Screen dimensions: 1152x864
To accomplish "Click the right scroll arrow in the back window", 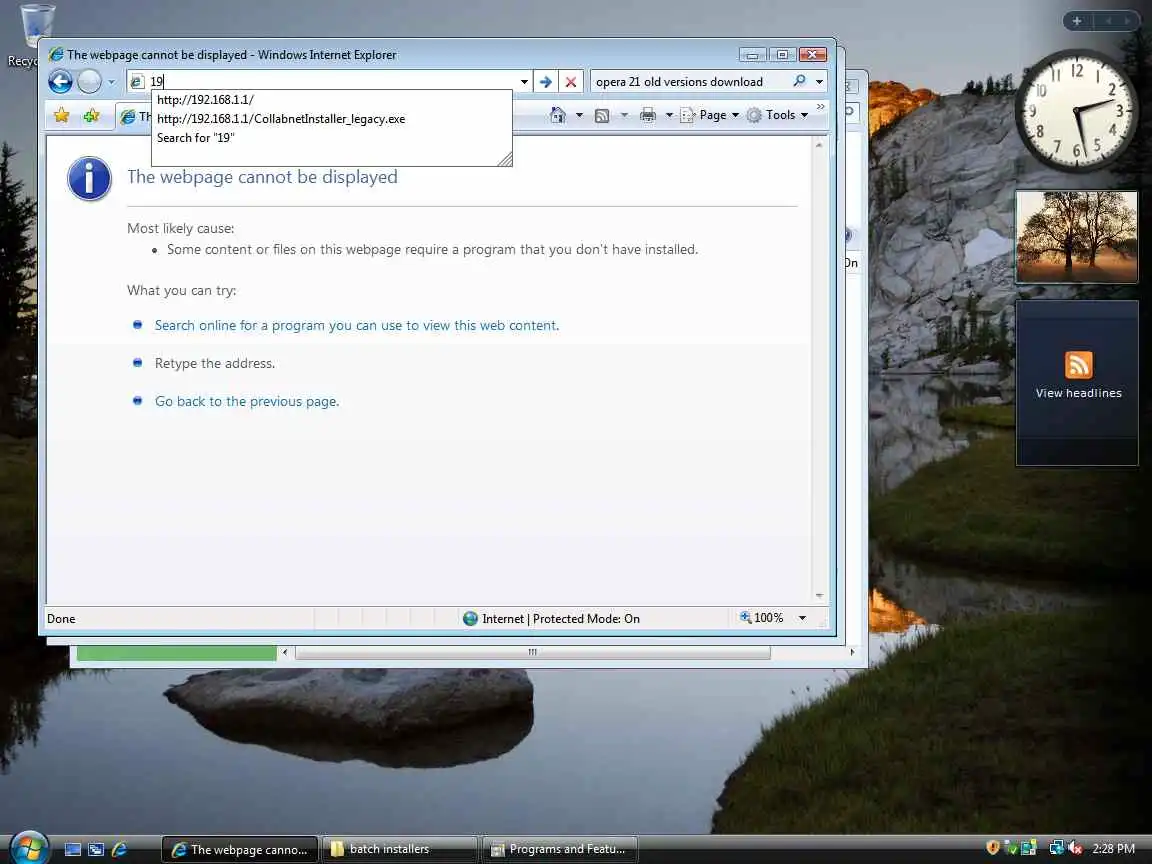I will click(x=852, y=652).
